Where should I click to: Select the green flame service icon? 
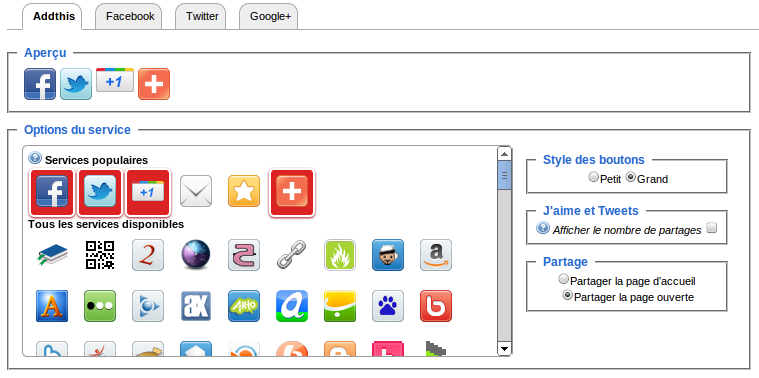coord(340,255)
